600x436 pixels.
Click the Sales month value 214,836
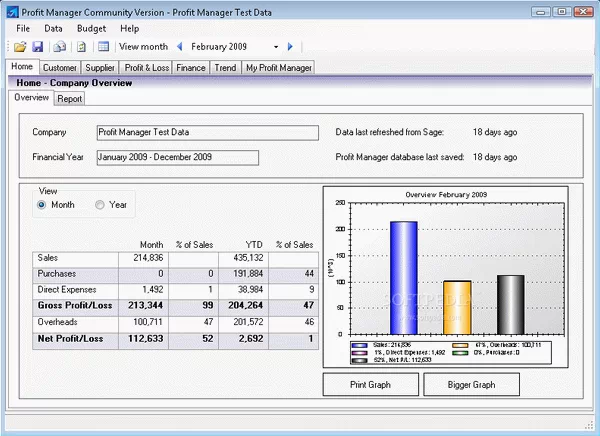[x=148, y=258]
